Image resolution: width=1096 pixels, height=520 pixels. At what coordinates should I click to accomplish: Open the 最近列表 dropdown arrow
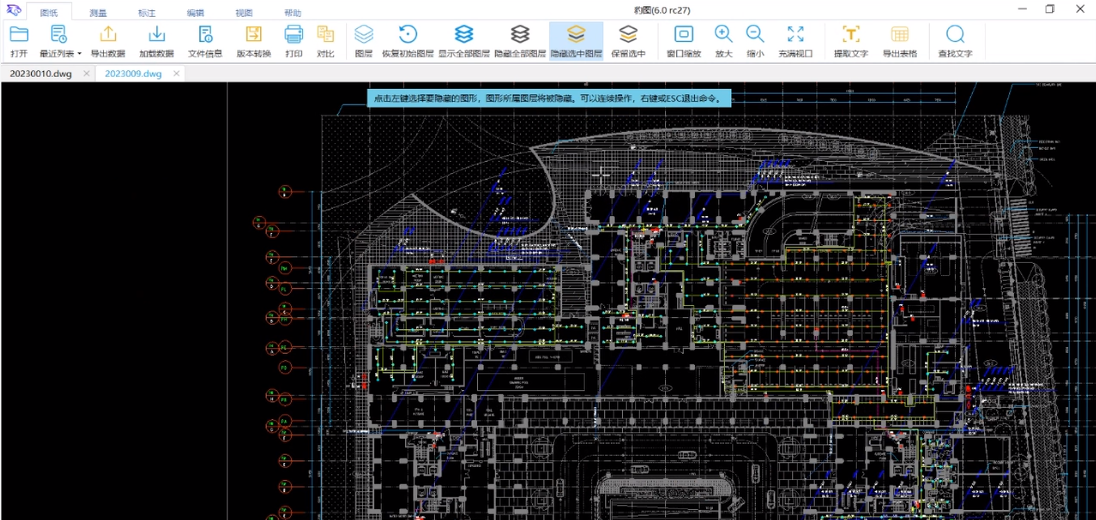79,54
